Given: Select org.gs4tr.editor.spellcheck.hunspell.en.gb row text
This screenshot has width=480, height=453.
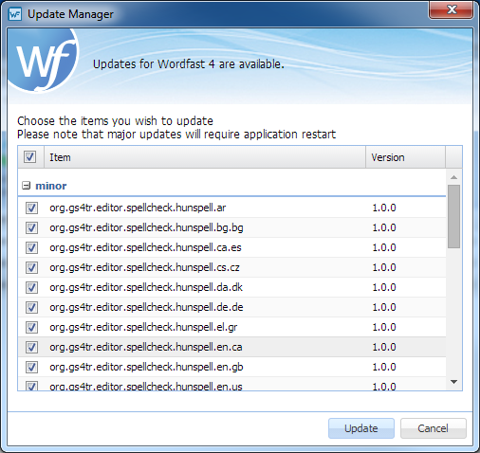Looking at the screenshot, I should (x=146, y=367).
